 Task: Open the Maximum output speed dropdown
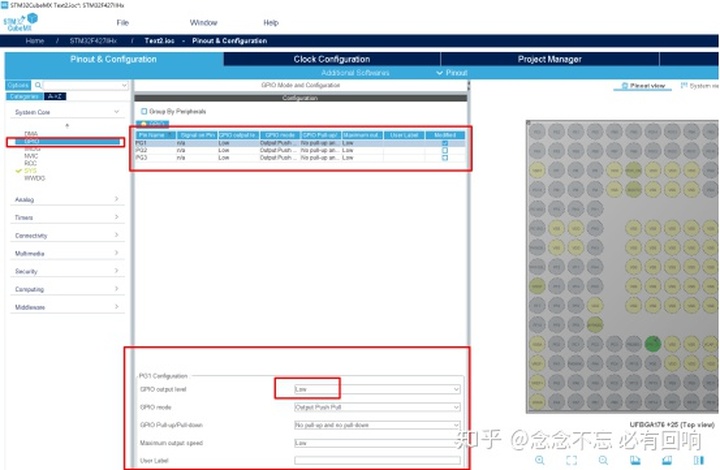[377, 443]
